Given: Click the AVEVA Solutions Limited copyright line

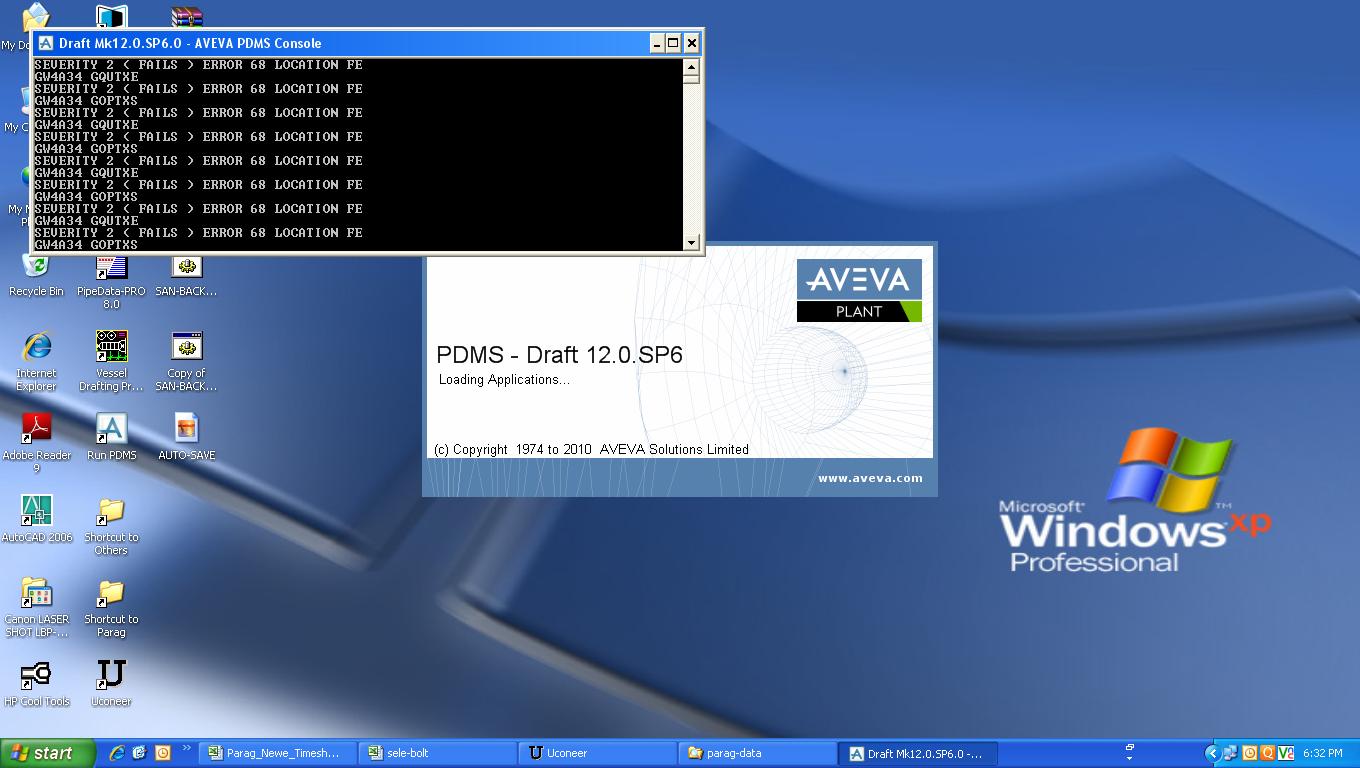Looking at the screenshot, I should [591, 449].
